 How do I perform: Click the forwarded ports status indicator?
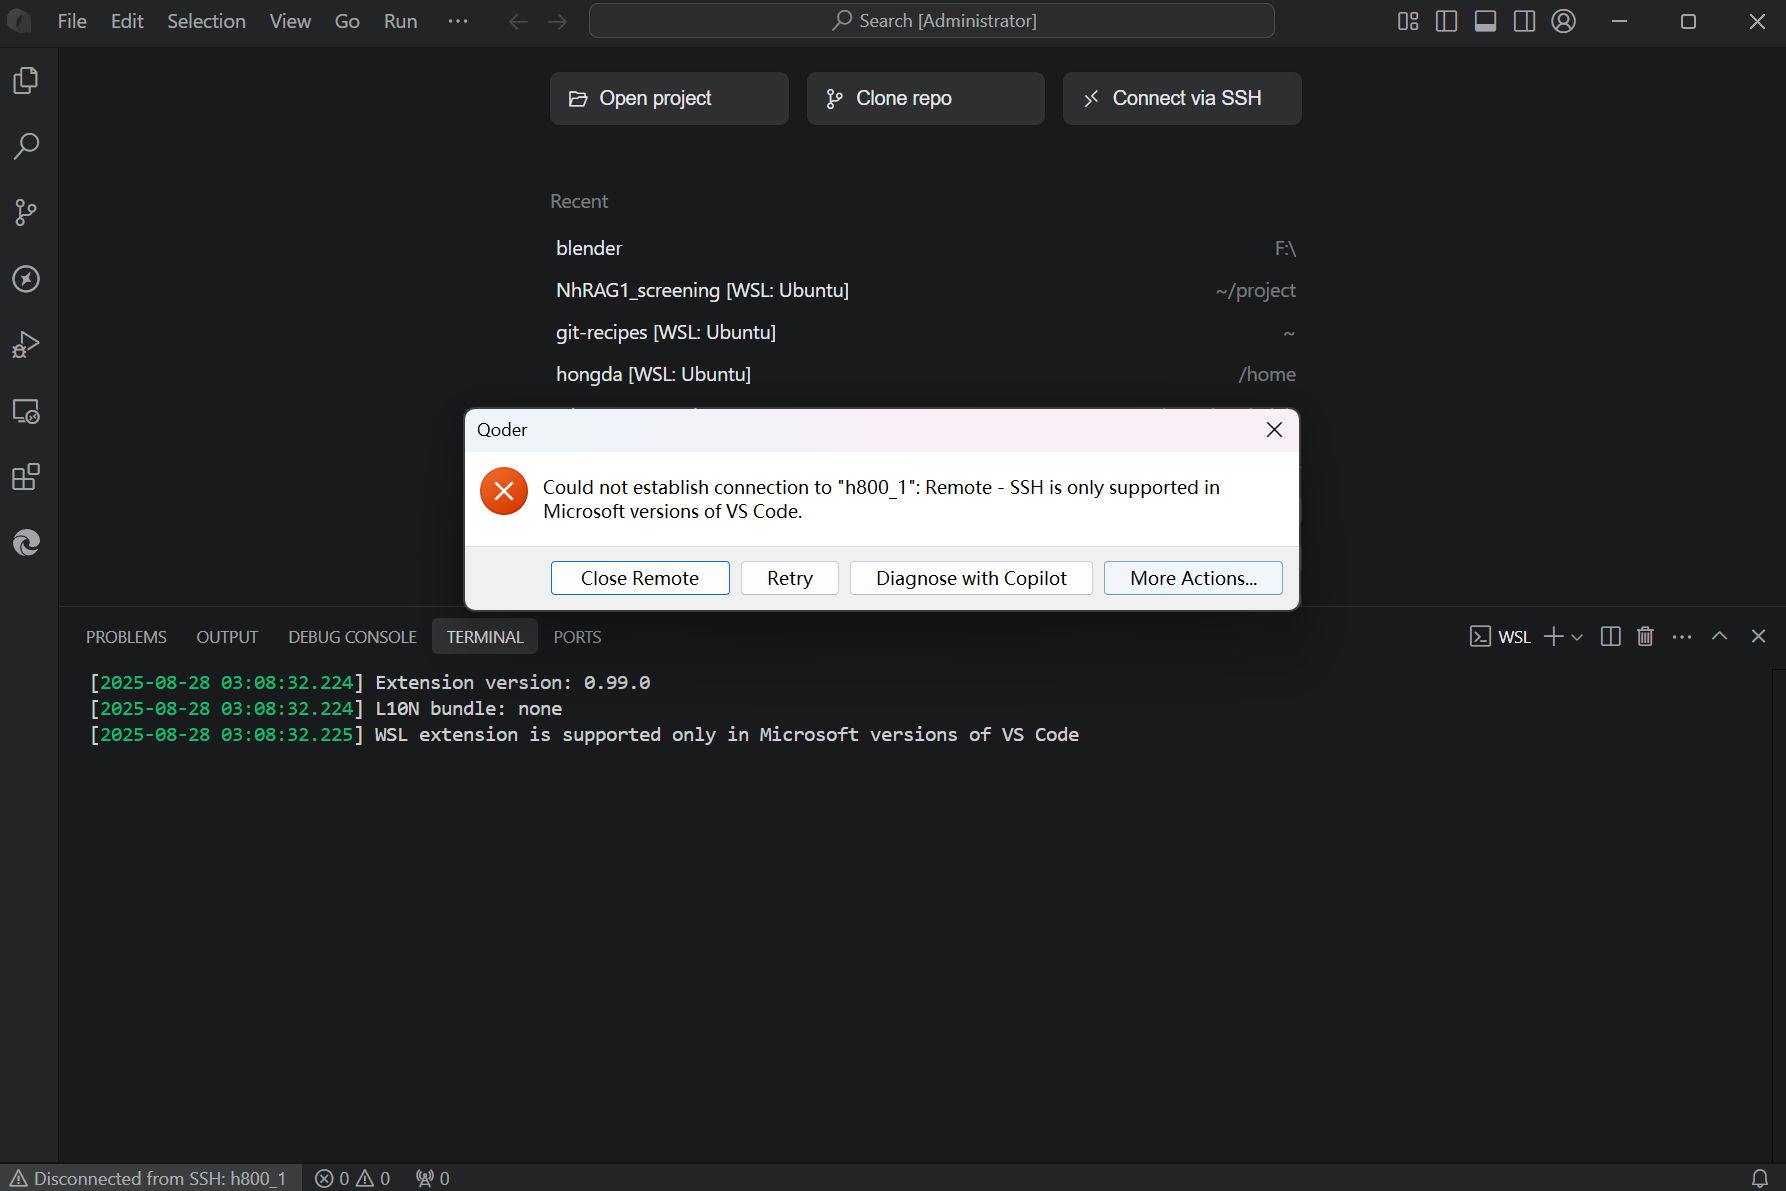[433, 1178]
